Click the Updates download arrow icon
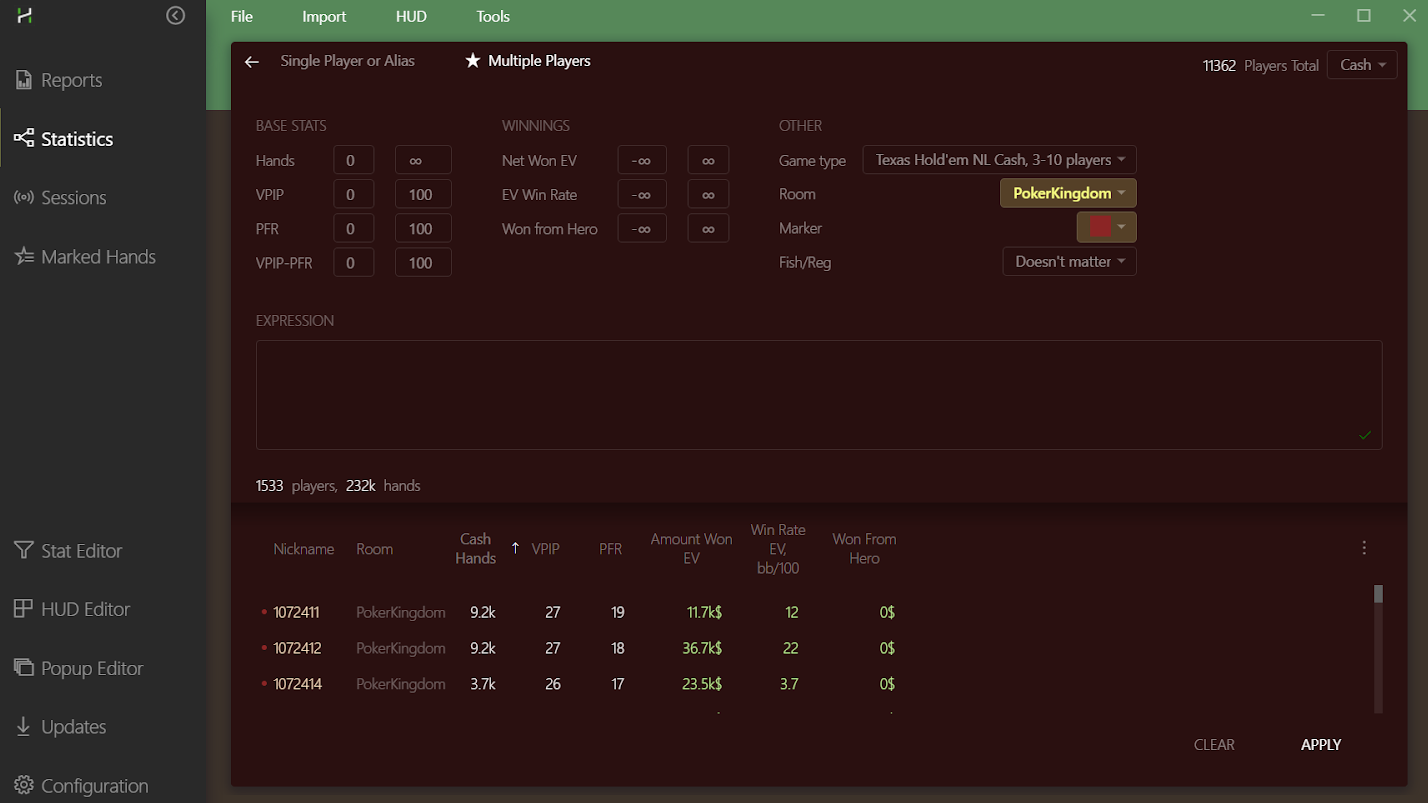This screenshot has width=1428, height=803. (x=24, y=727)
